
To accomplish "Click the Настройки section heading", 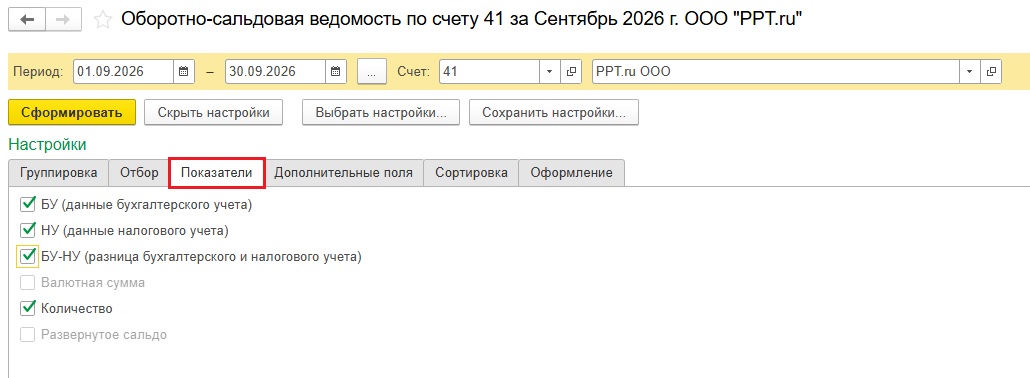I will (47, 145).
